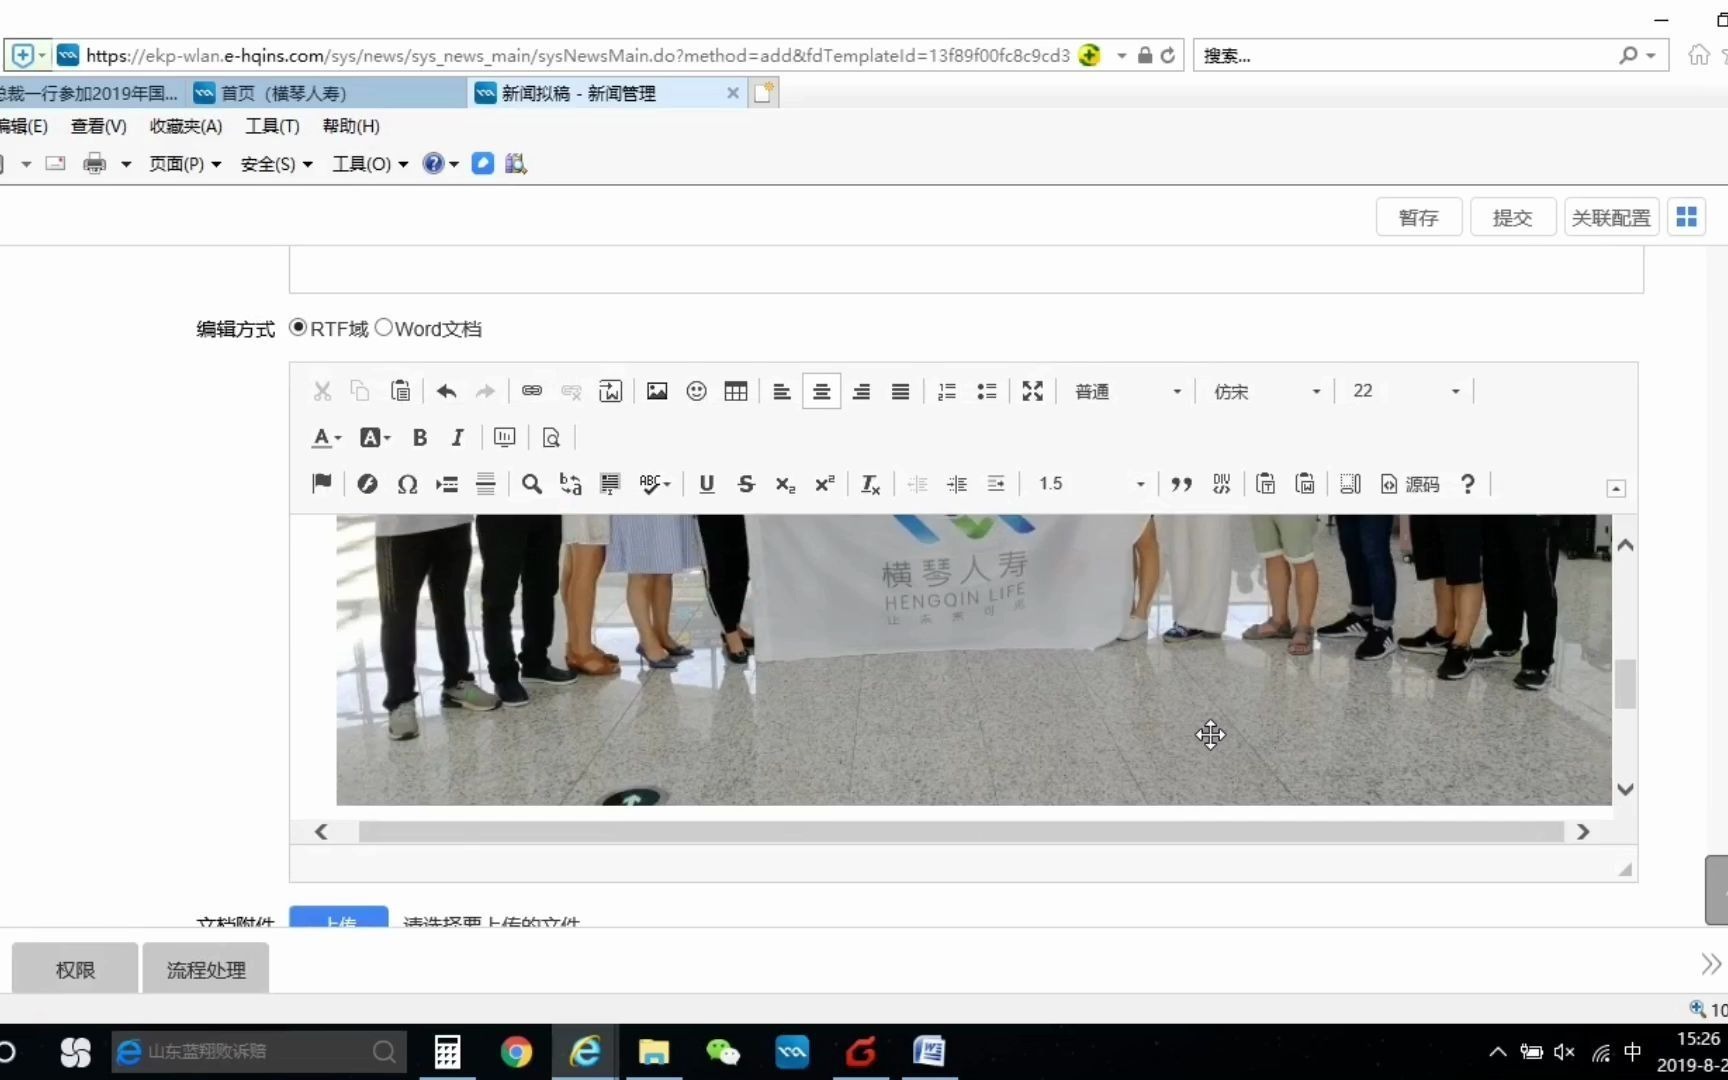Viewport: 1728px width, 1080px height.
Task: Click the 关联配置 button
Action: [x=1610, y=217]
